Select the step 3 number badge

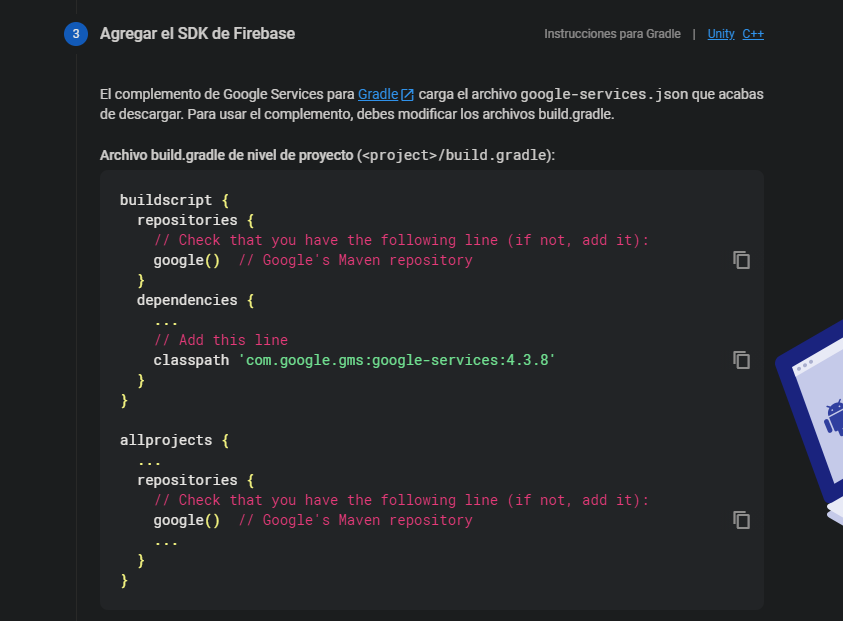pos(76,34)
